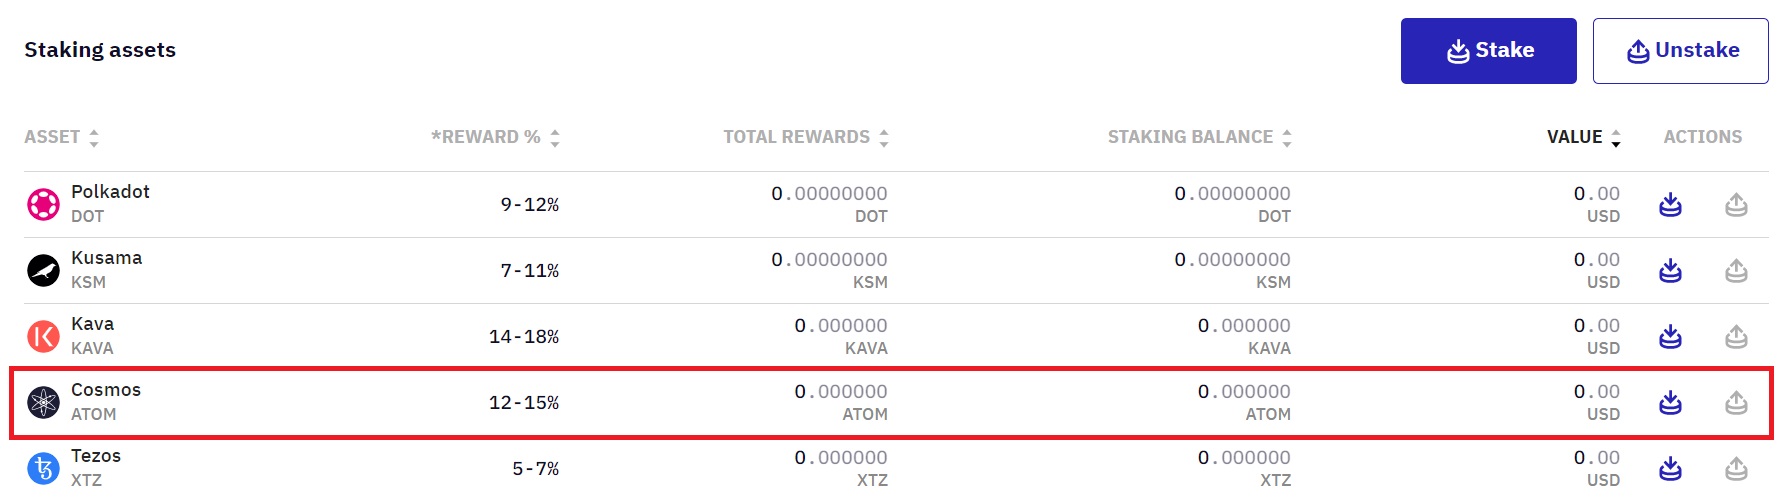Image resolution: width=1783 pixels, height=500 pixels.
Task: Click the Polkadot row stake icon
Action: pos(1670,205)
